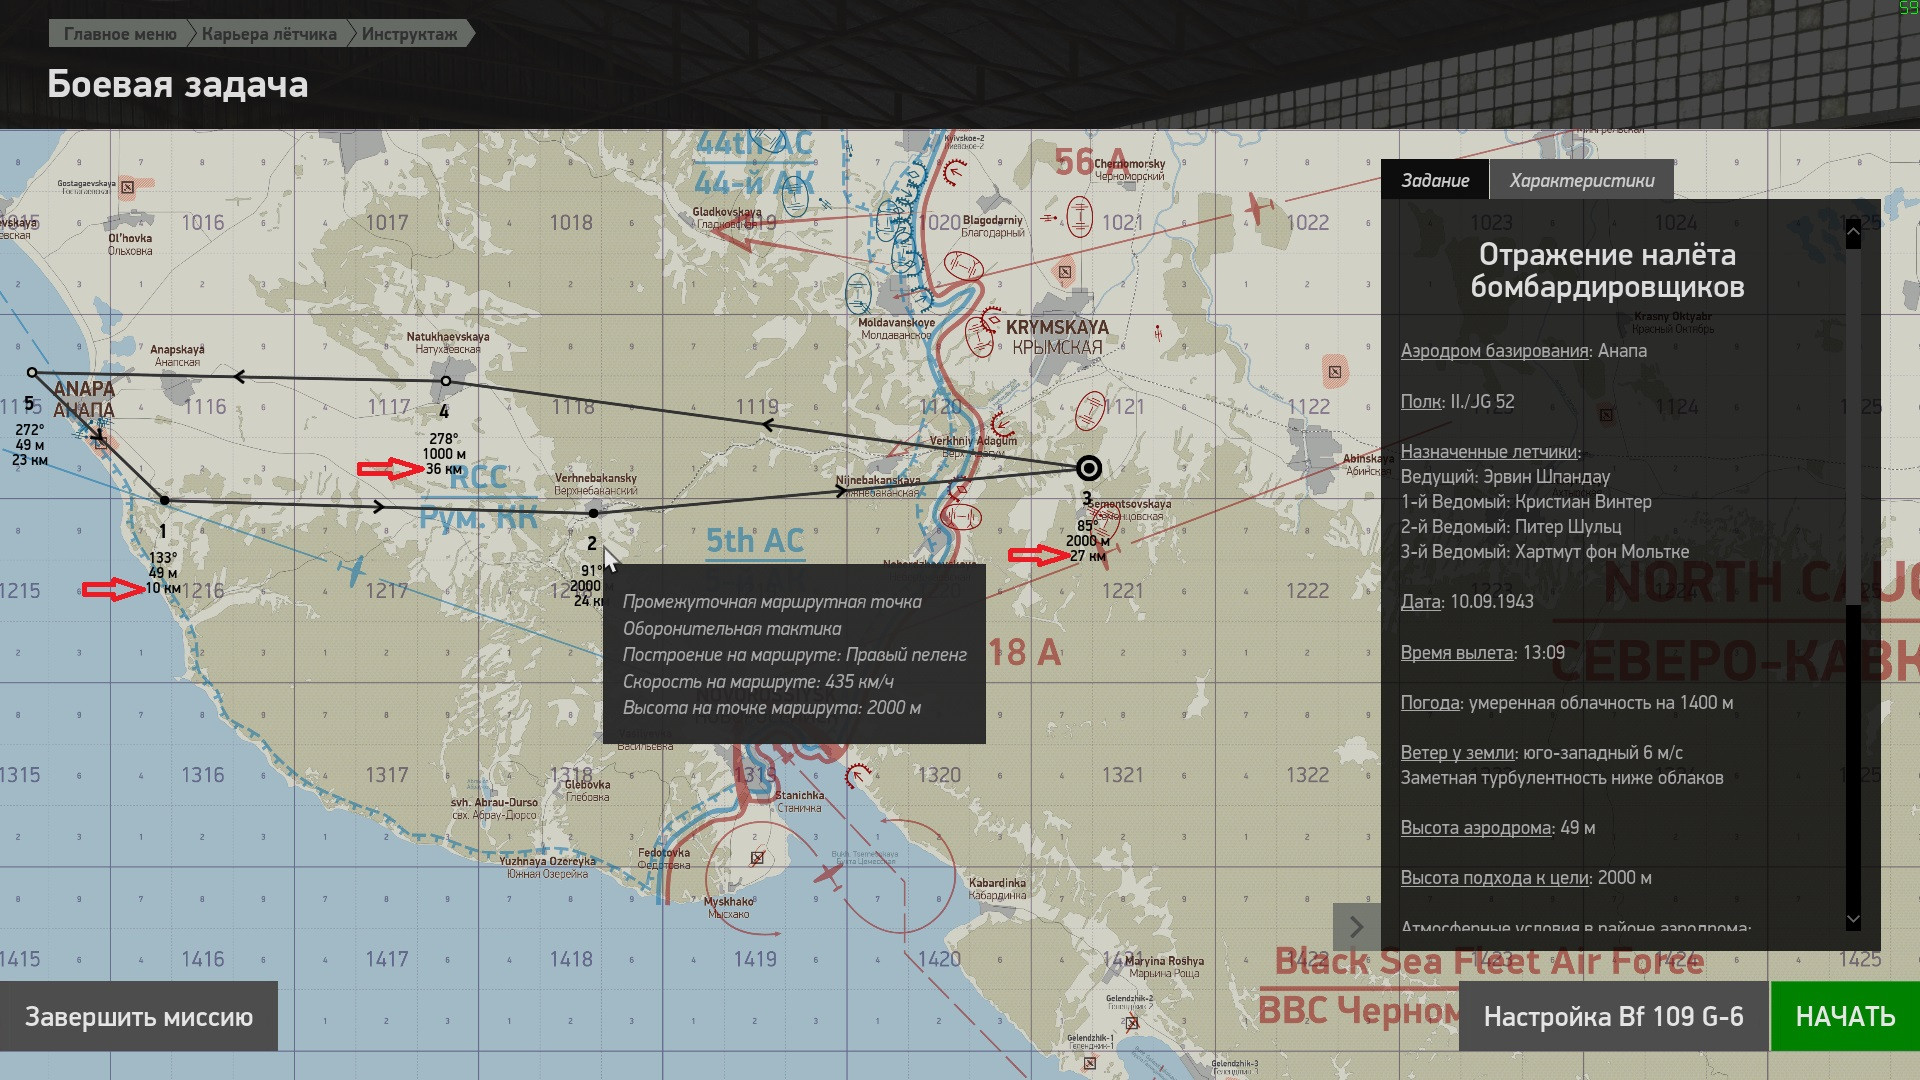Click Завершить миссию button
Viewport: 1920px width, 1080px height.
tap(139, 1016)
